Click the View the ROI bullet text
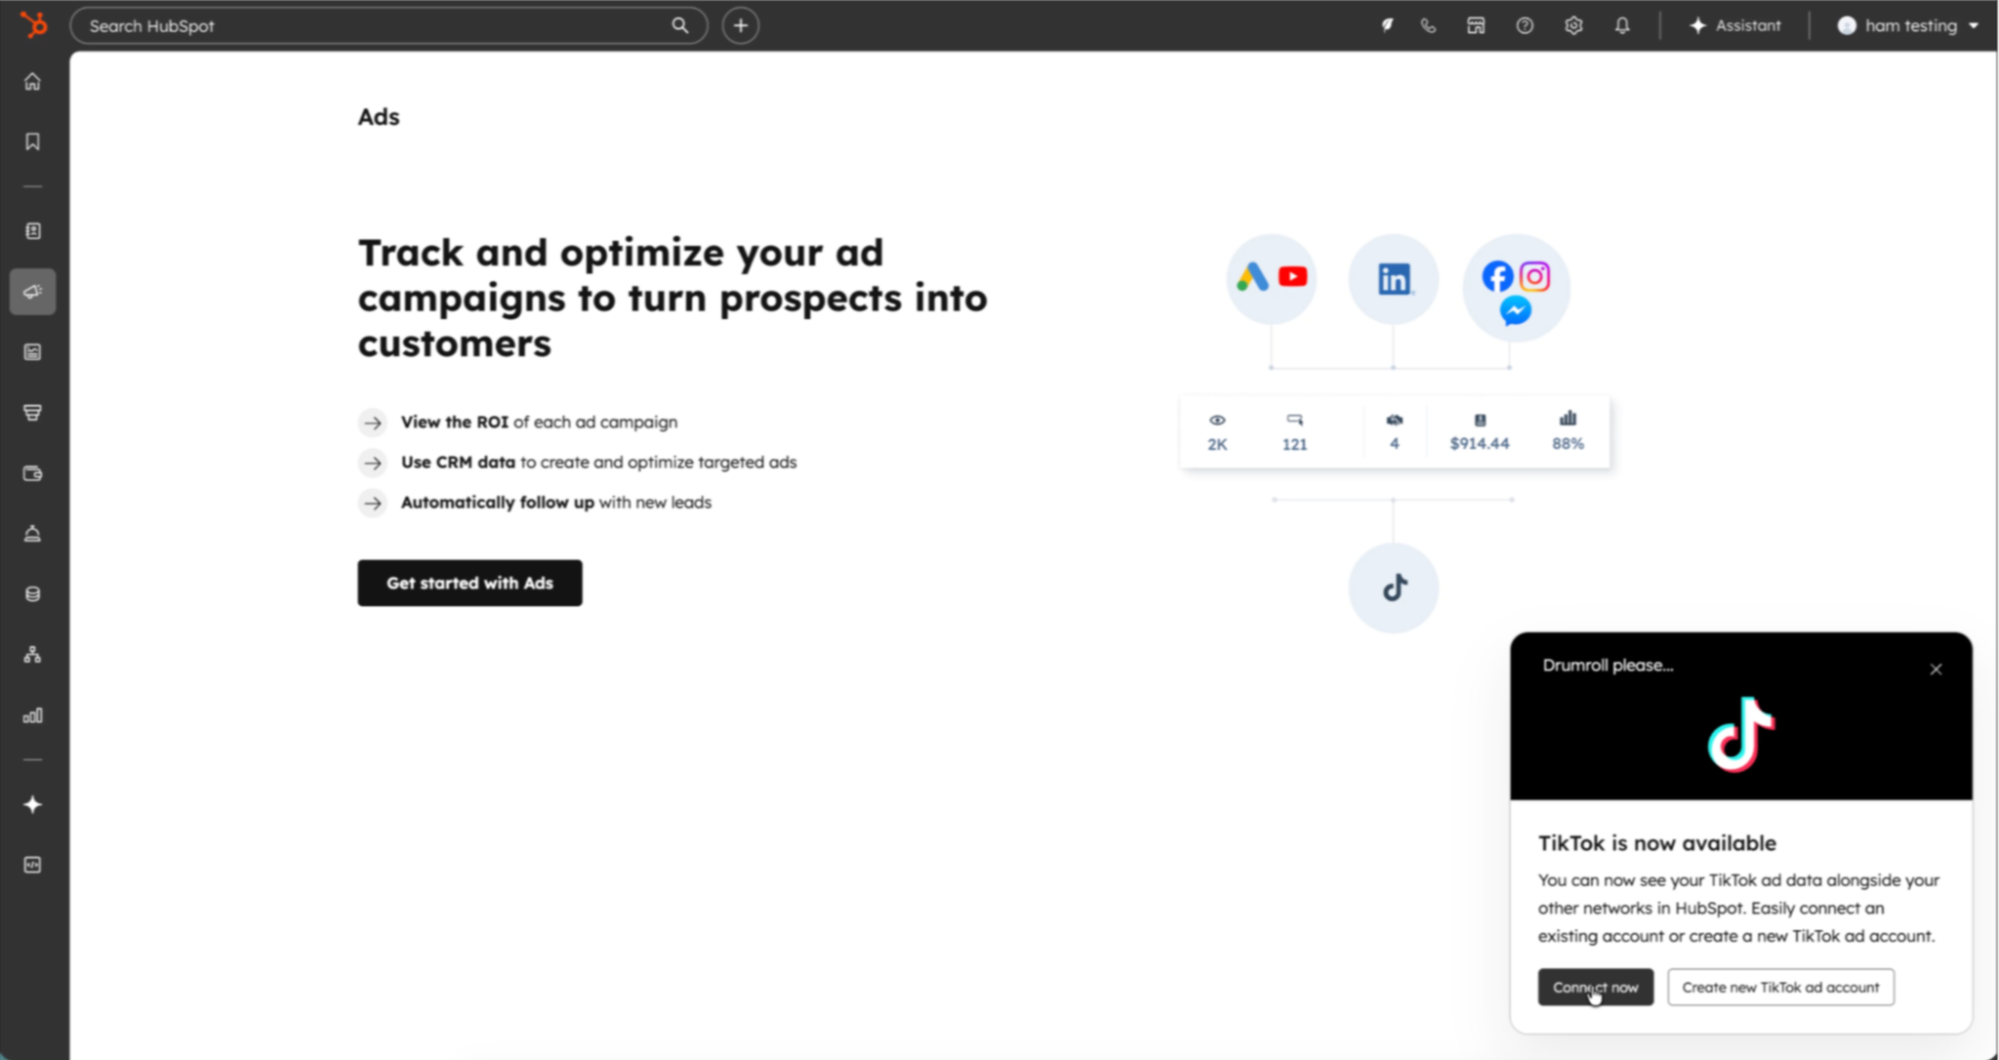 click(539, 422)
